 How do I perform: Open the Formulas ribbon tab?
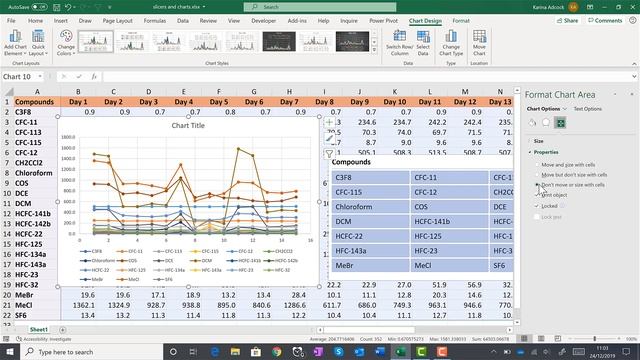point(155,21)
